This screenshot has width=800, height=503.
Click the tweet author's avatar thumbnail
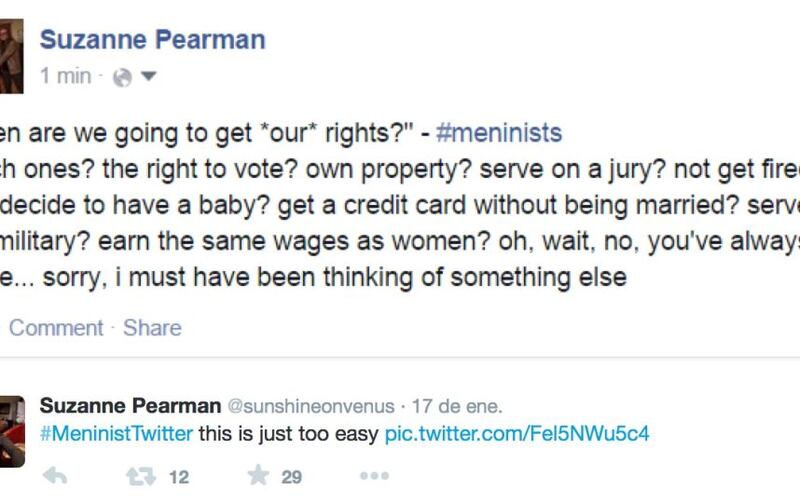click(x=12, y=432)
